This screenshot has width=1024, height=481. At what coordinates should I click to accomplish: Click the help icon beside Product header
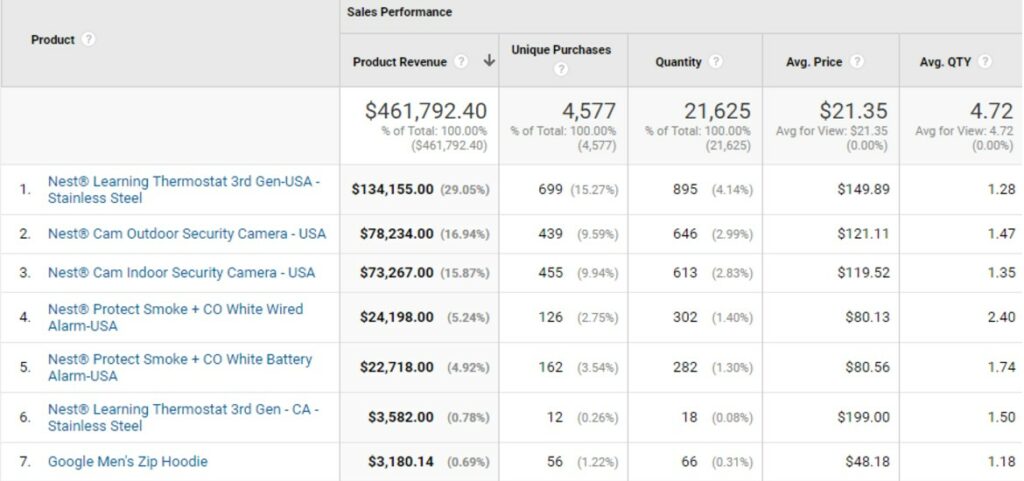coord(89,40)
